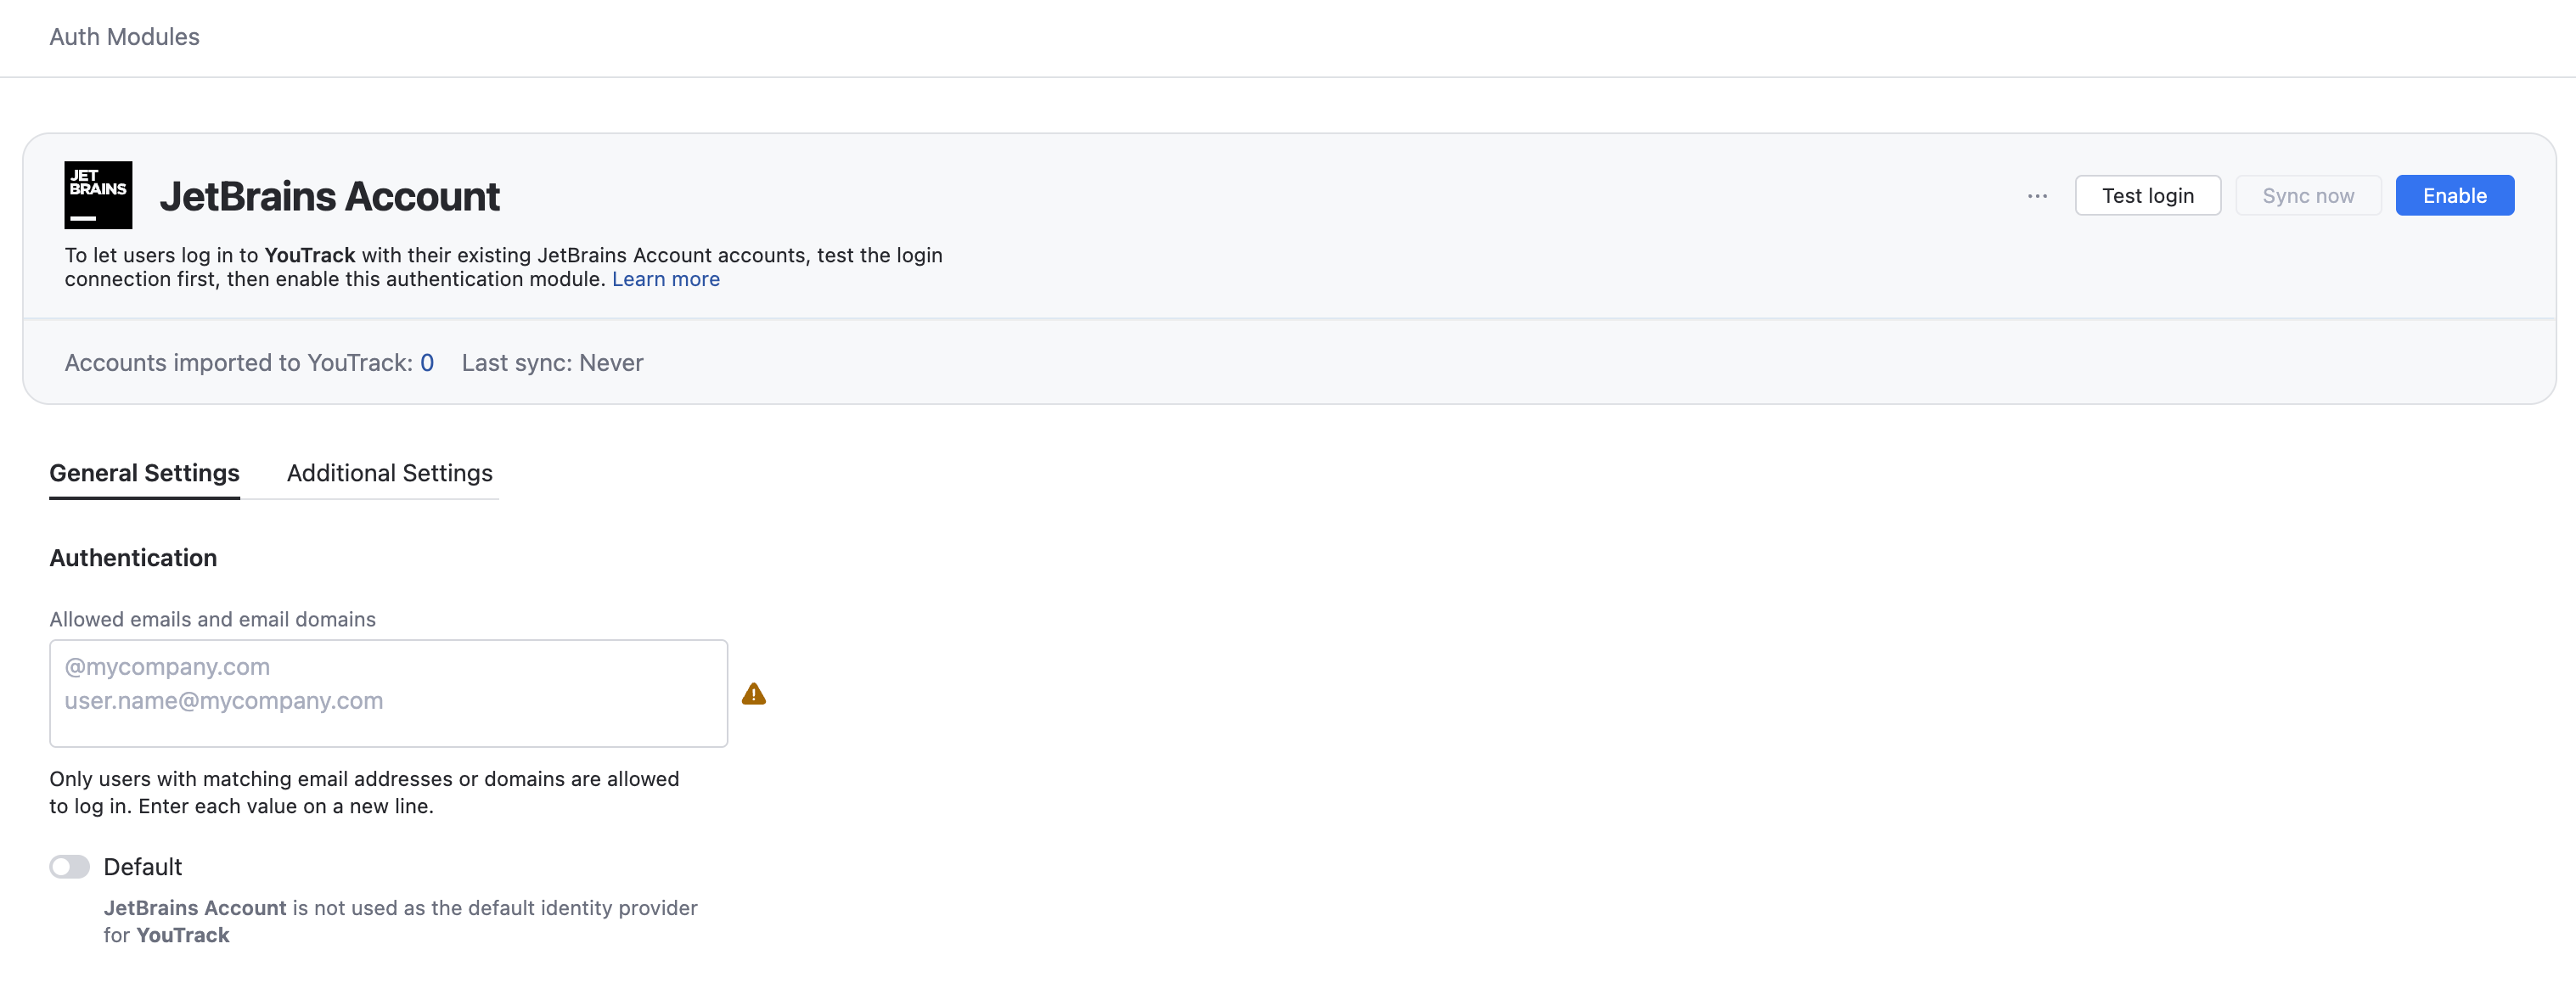The image size is (2576, 983).
Task: Click the Authentication section heading
Action: 133,558
